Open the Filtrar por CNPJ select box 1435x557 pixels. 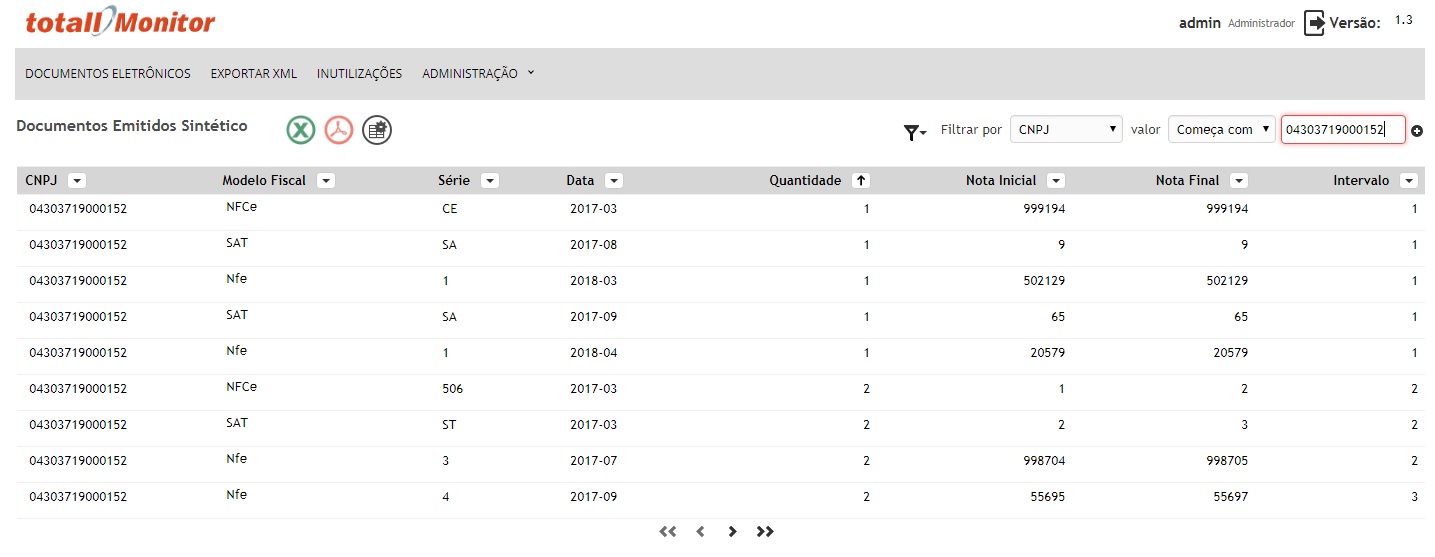1066,129
